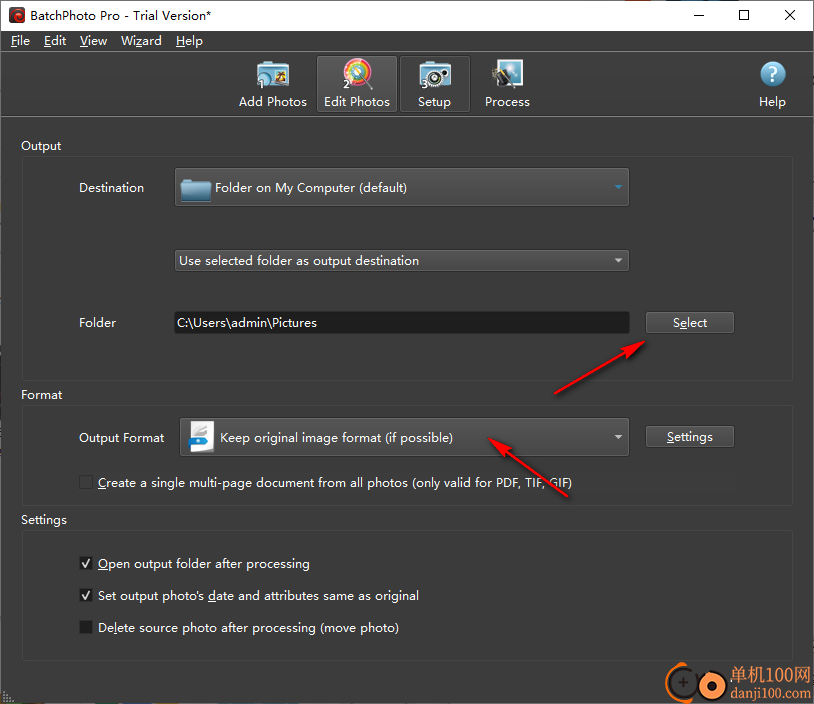Toggle Open output folder after processing
814x704 pixels.
coord(86,563)
